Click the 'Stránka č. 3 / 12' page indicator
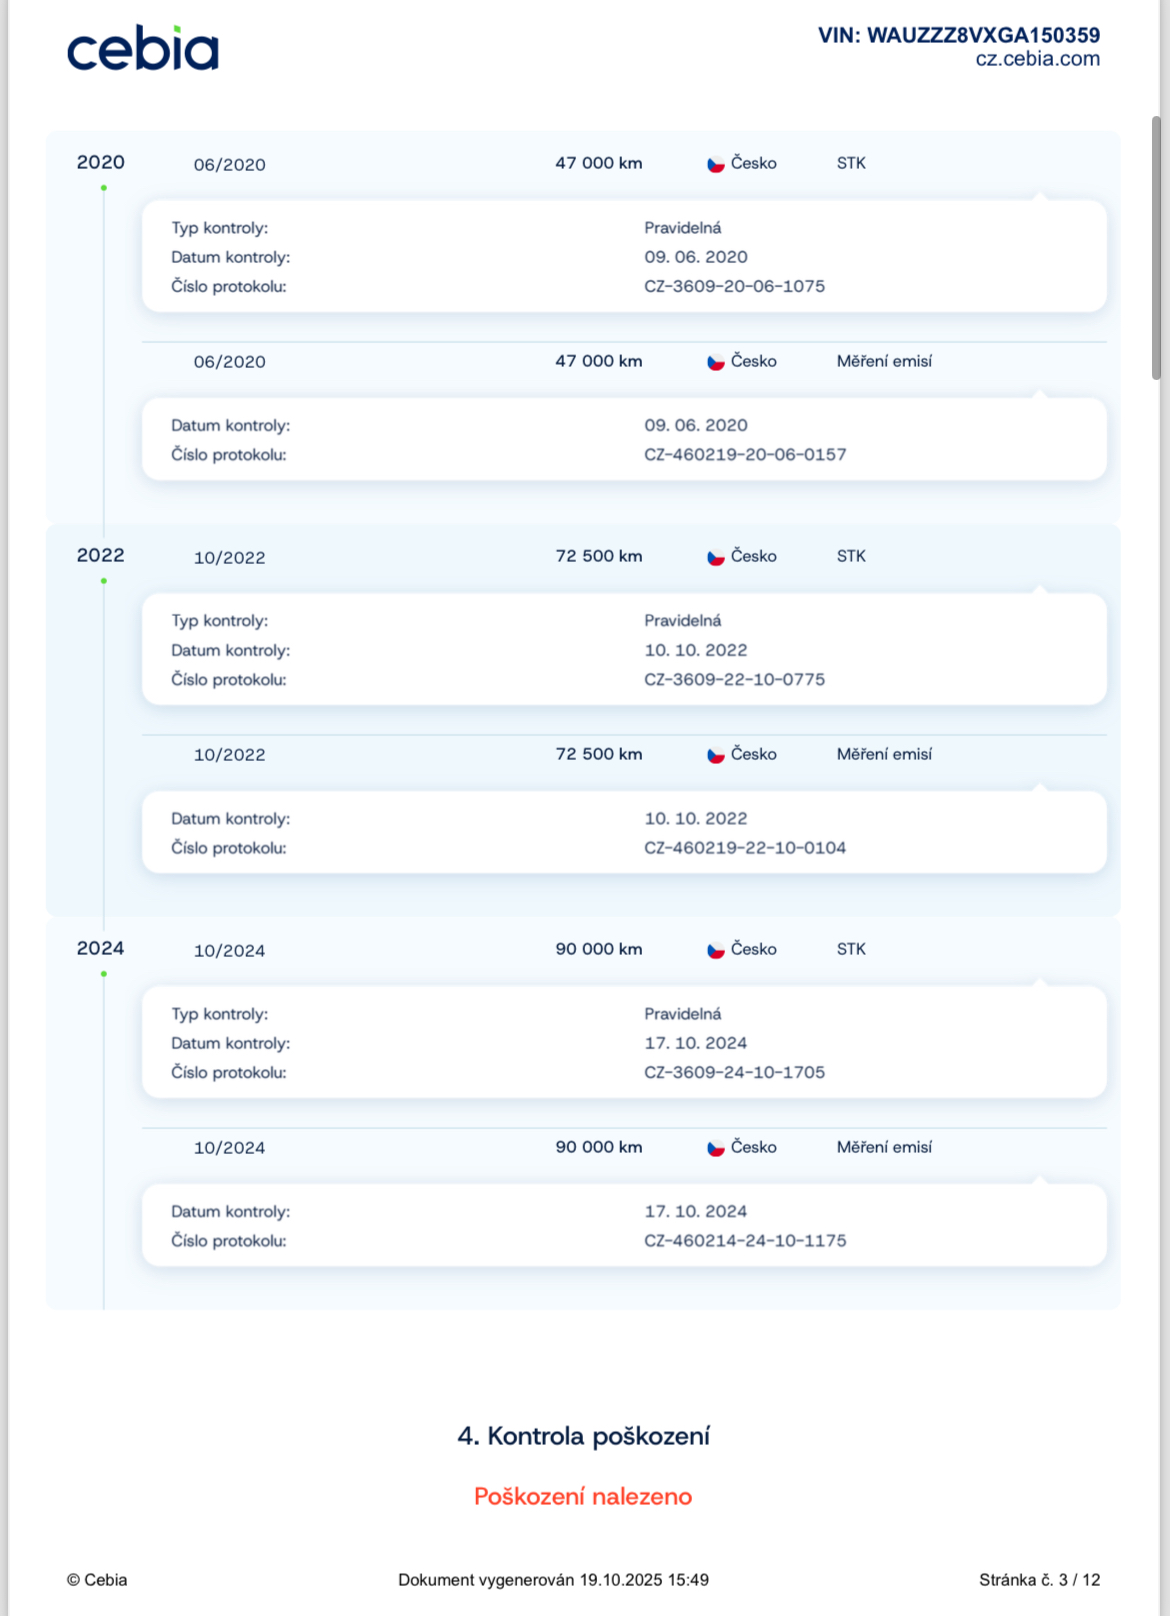The height and width of the screenshot is (1616, 1170). click(1039, 1580)
